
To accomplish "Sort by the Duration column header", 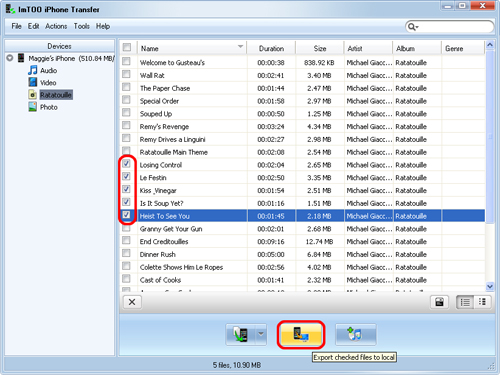I will 271,48.
